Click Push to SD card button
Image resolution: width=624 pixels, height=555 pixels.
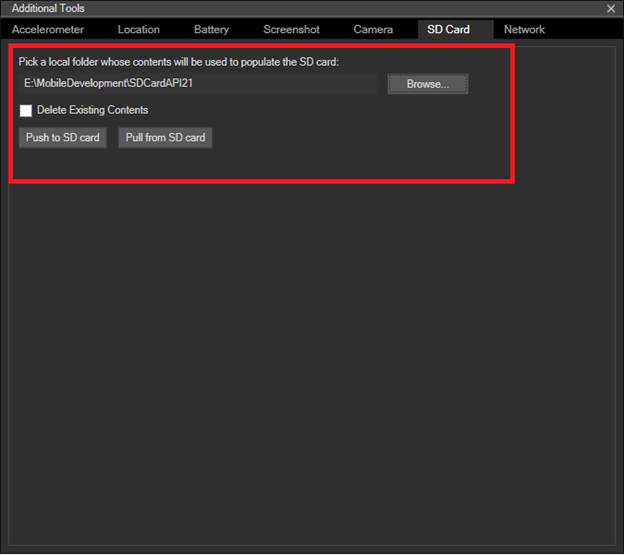click(63, 138)
